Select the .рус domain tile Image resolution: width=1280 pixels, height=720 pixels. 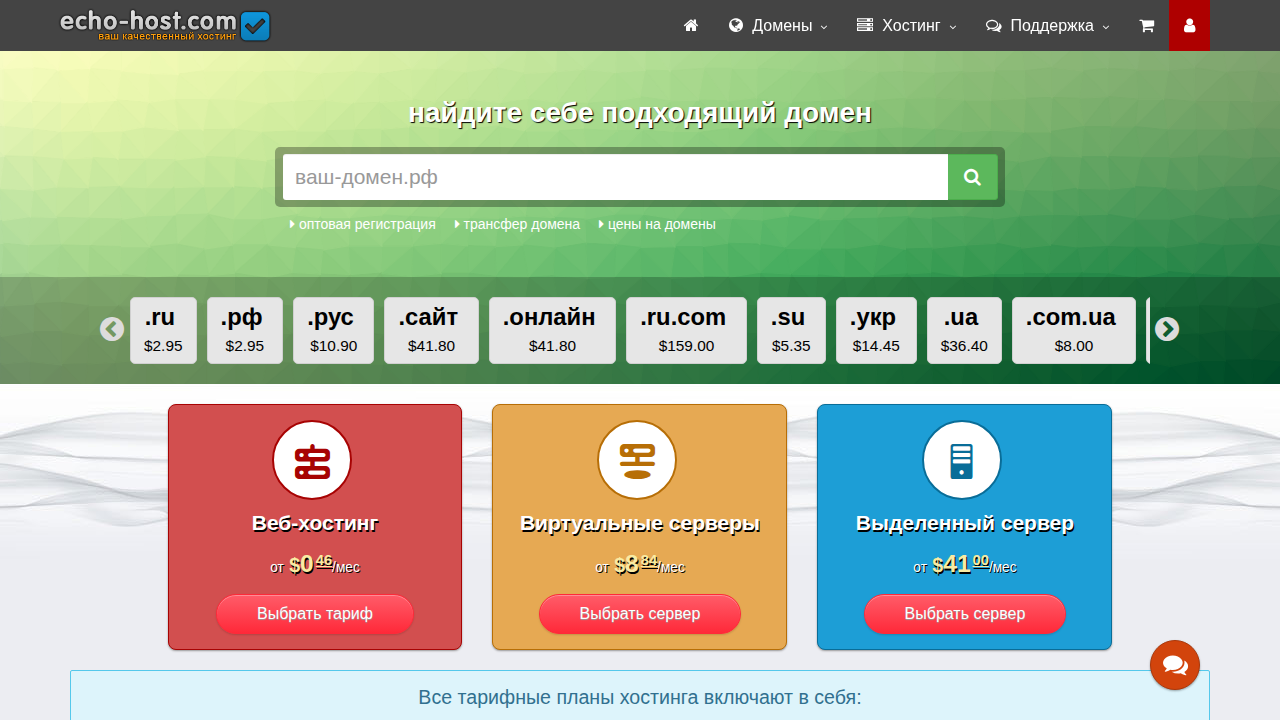[x=333, y=330]
